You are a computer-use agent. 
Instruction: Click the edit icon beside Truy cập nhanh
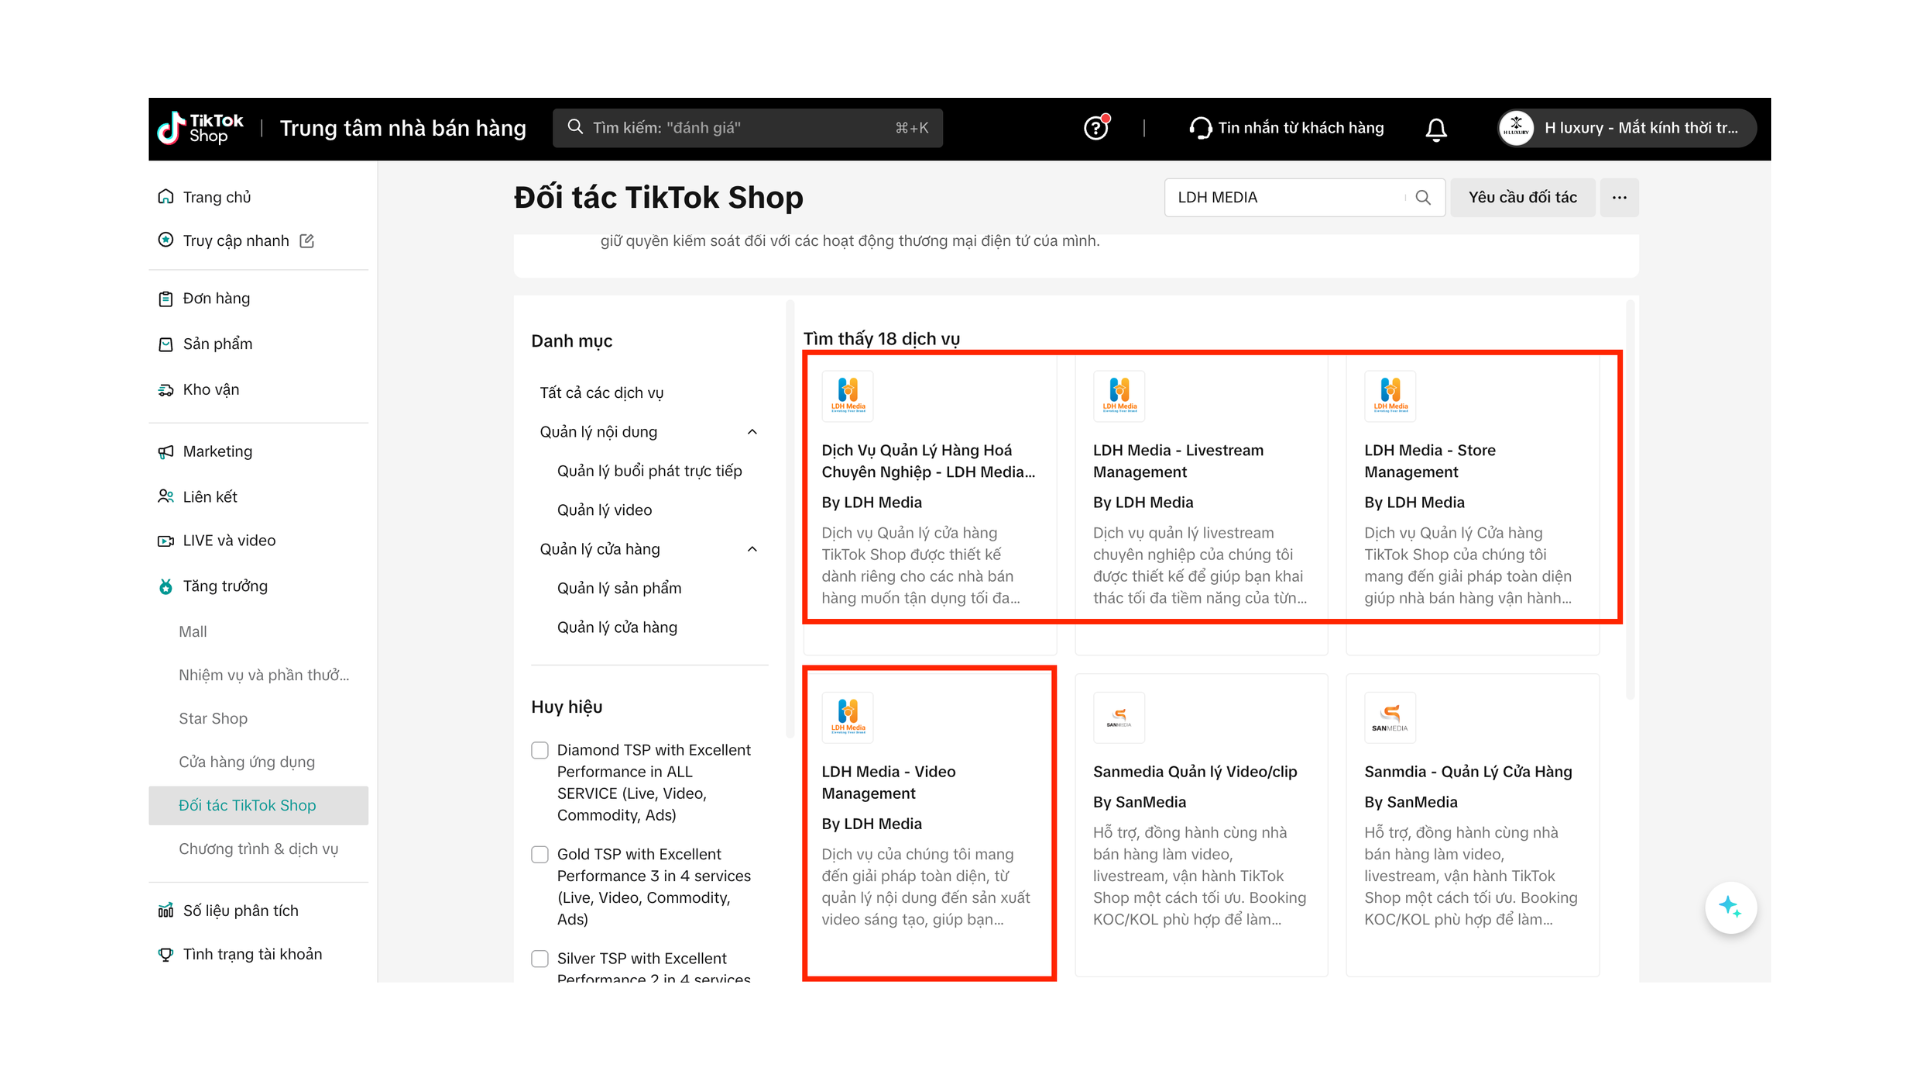[x=307, y=241]
